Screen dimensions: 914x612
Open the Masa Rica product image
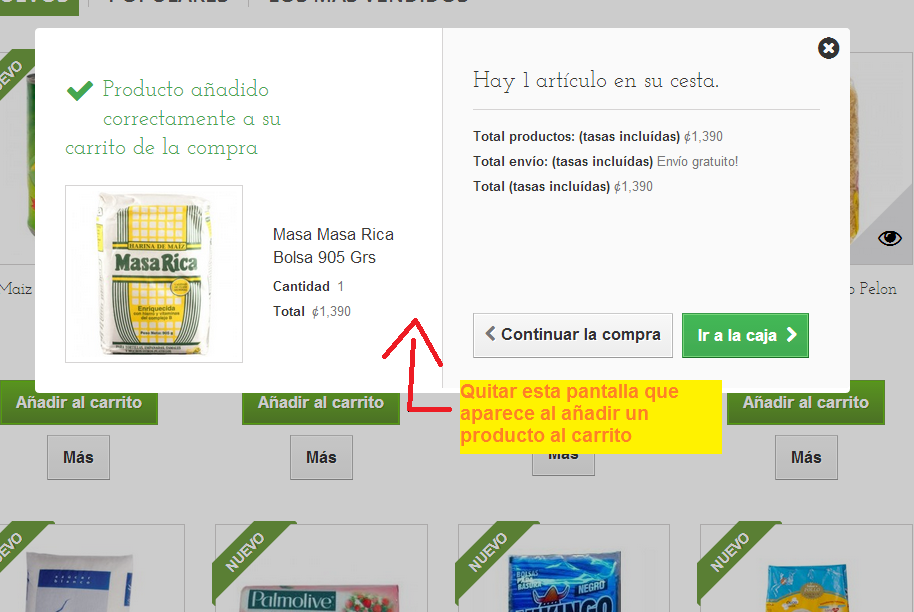click(x=154, y=274)
